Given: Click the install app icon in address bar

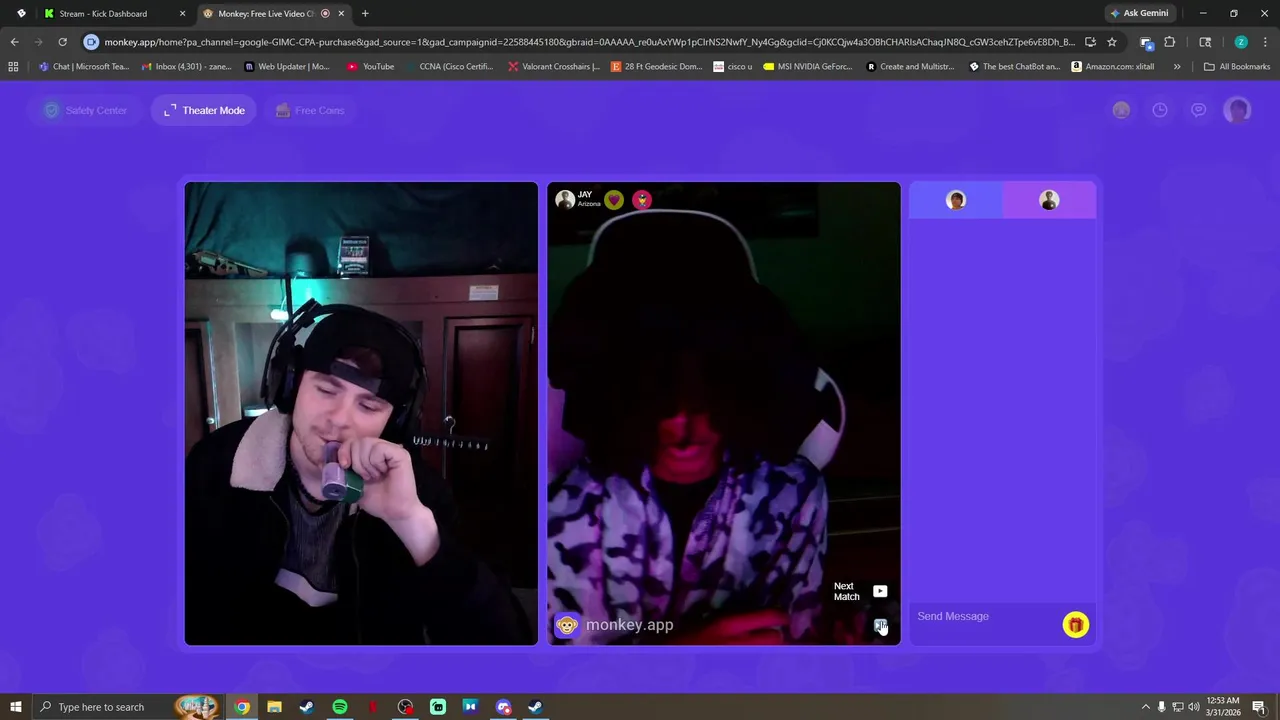Looking at the screenshot, I should [1090, 42].
